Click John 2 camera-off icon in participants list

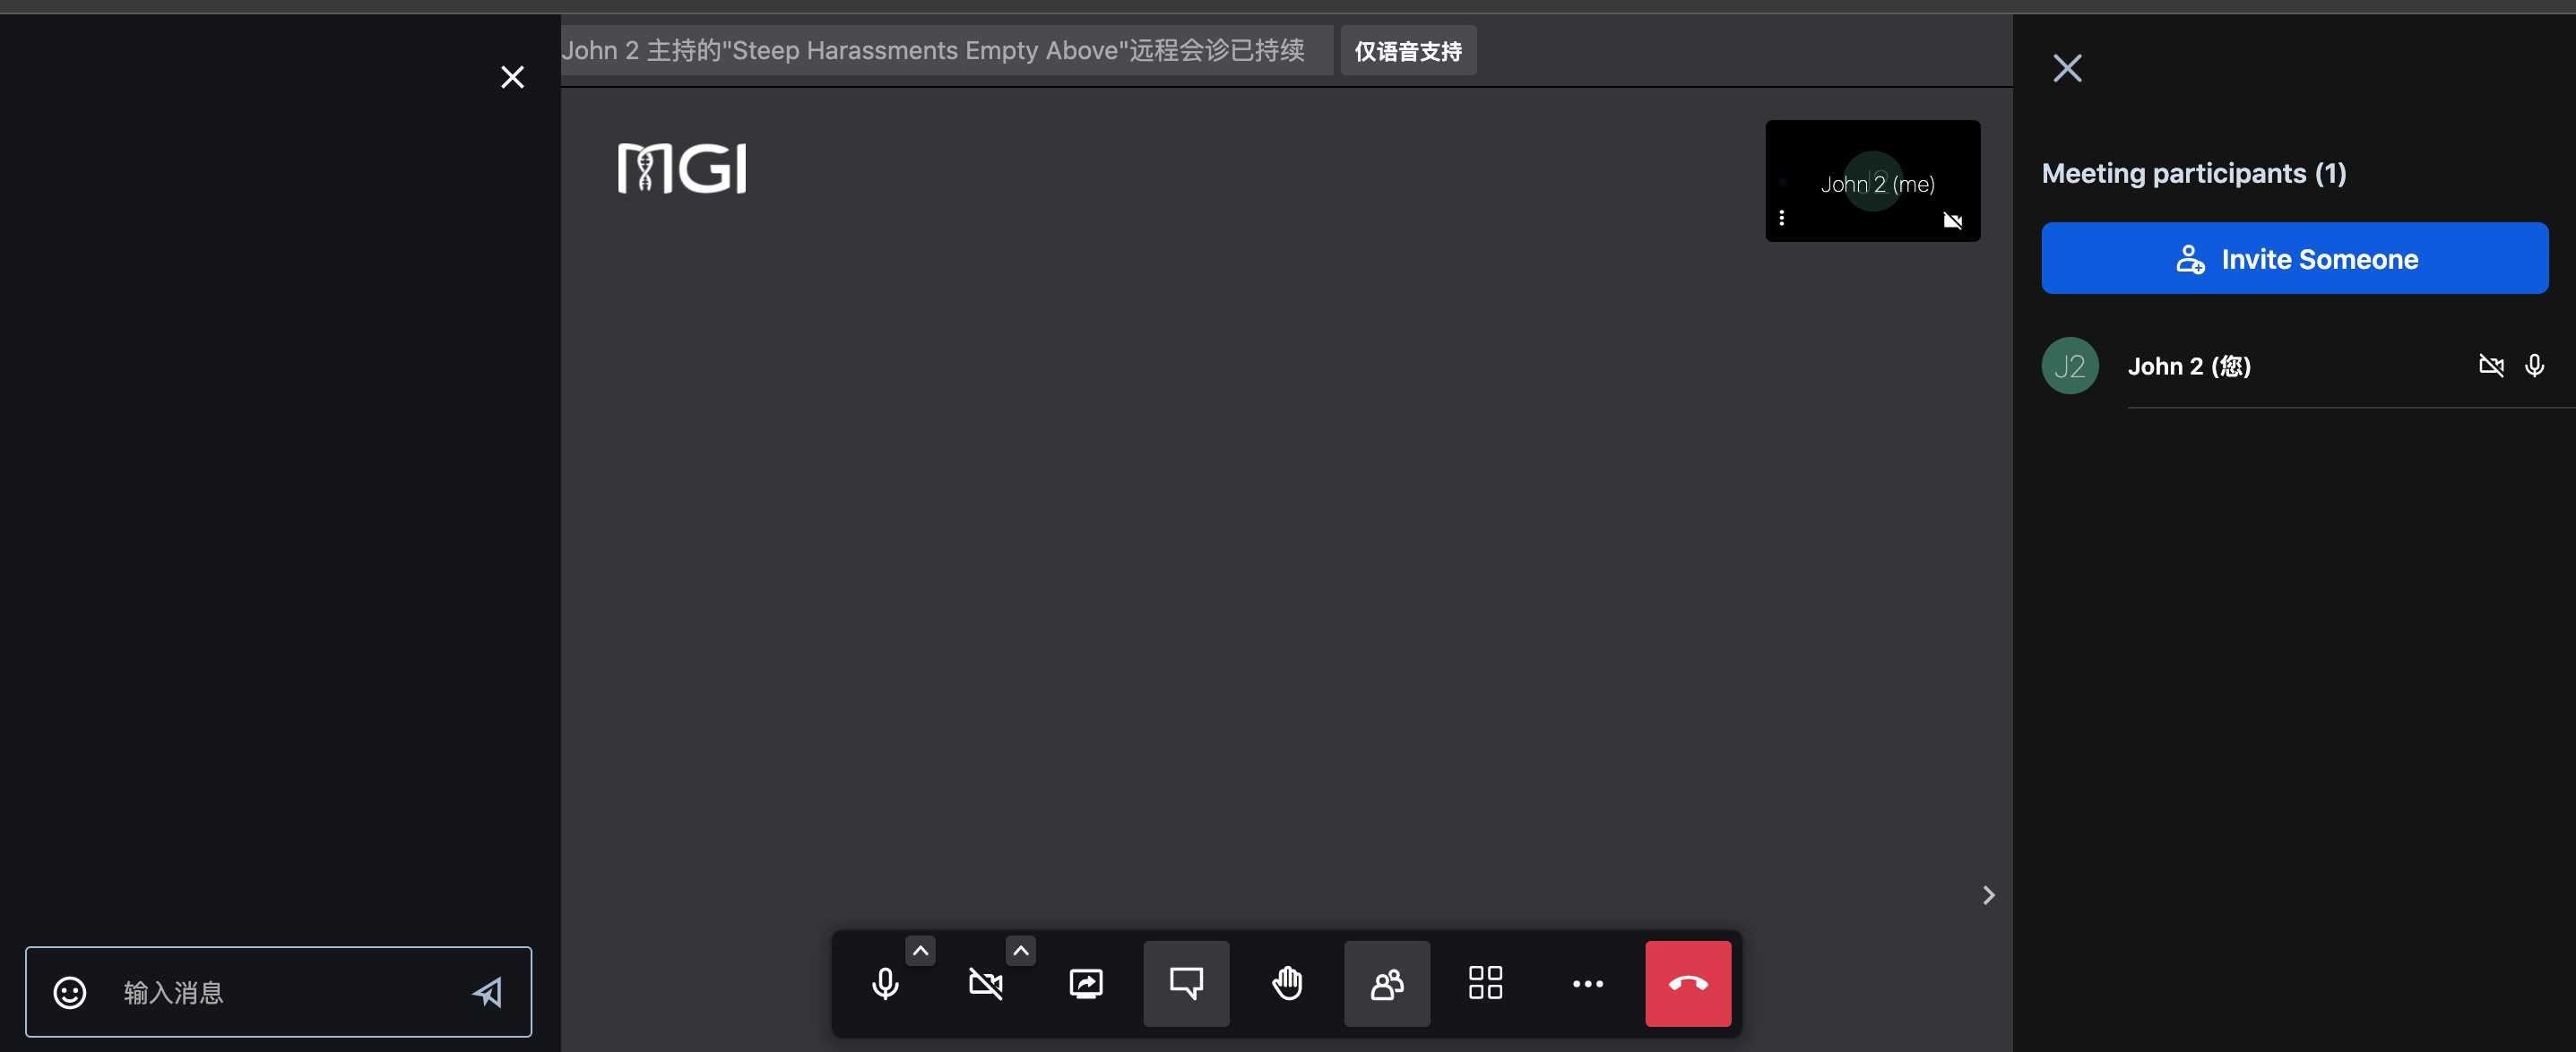2491,366
